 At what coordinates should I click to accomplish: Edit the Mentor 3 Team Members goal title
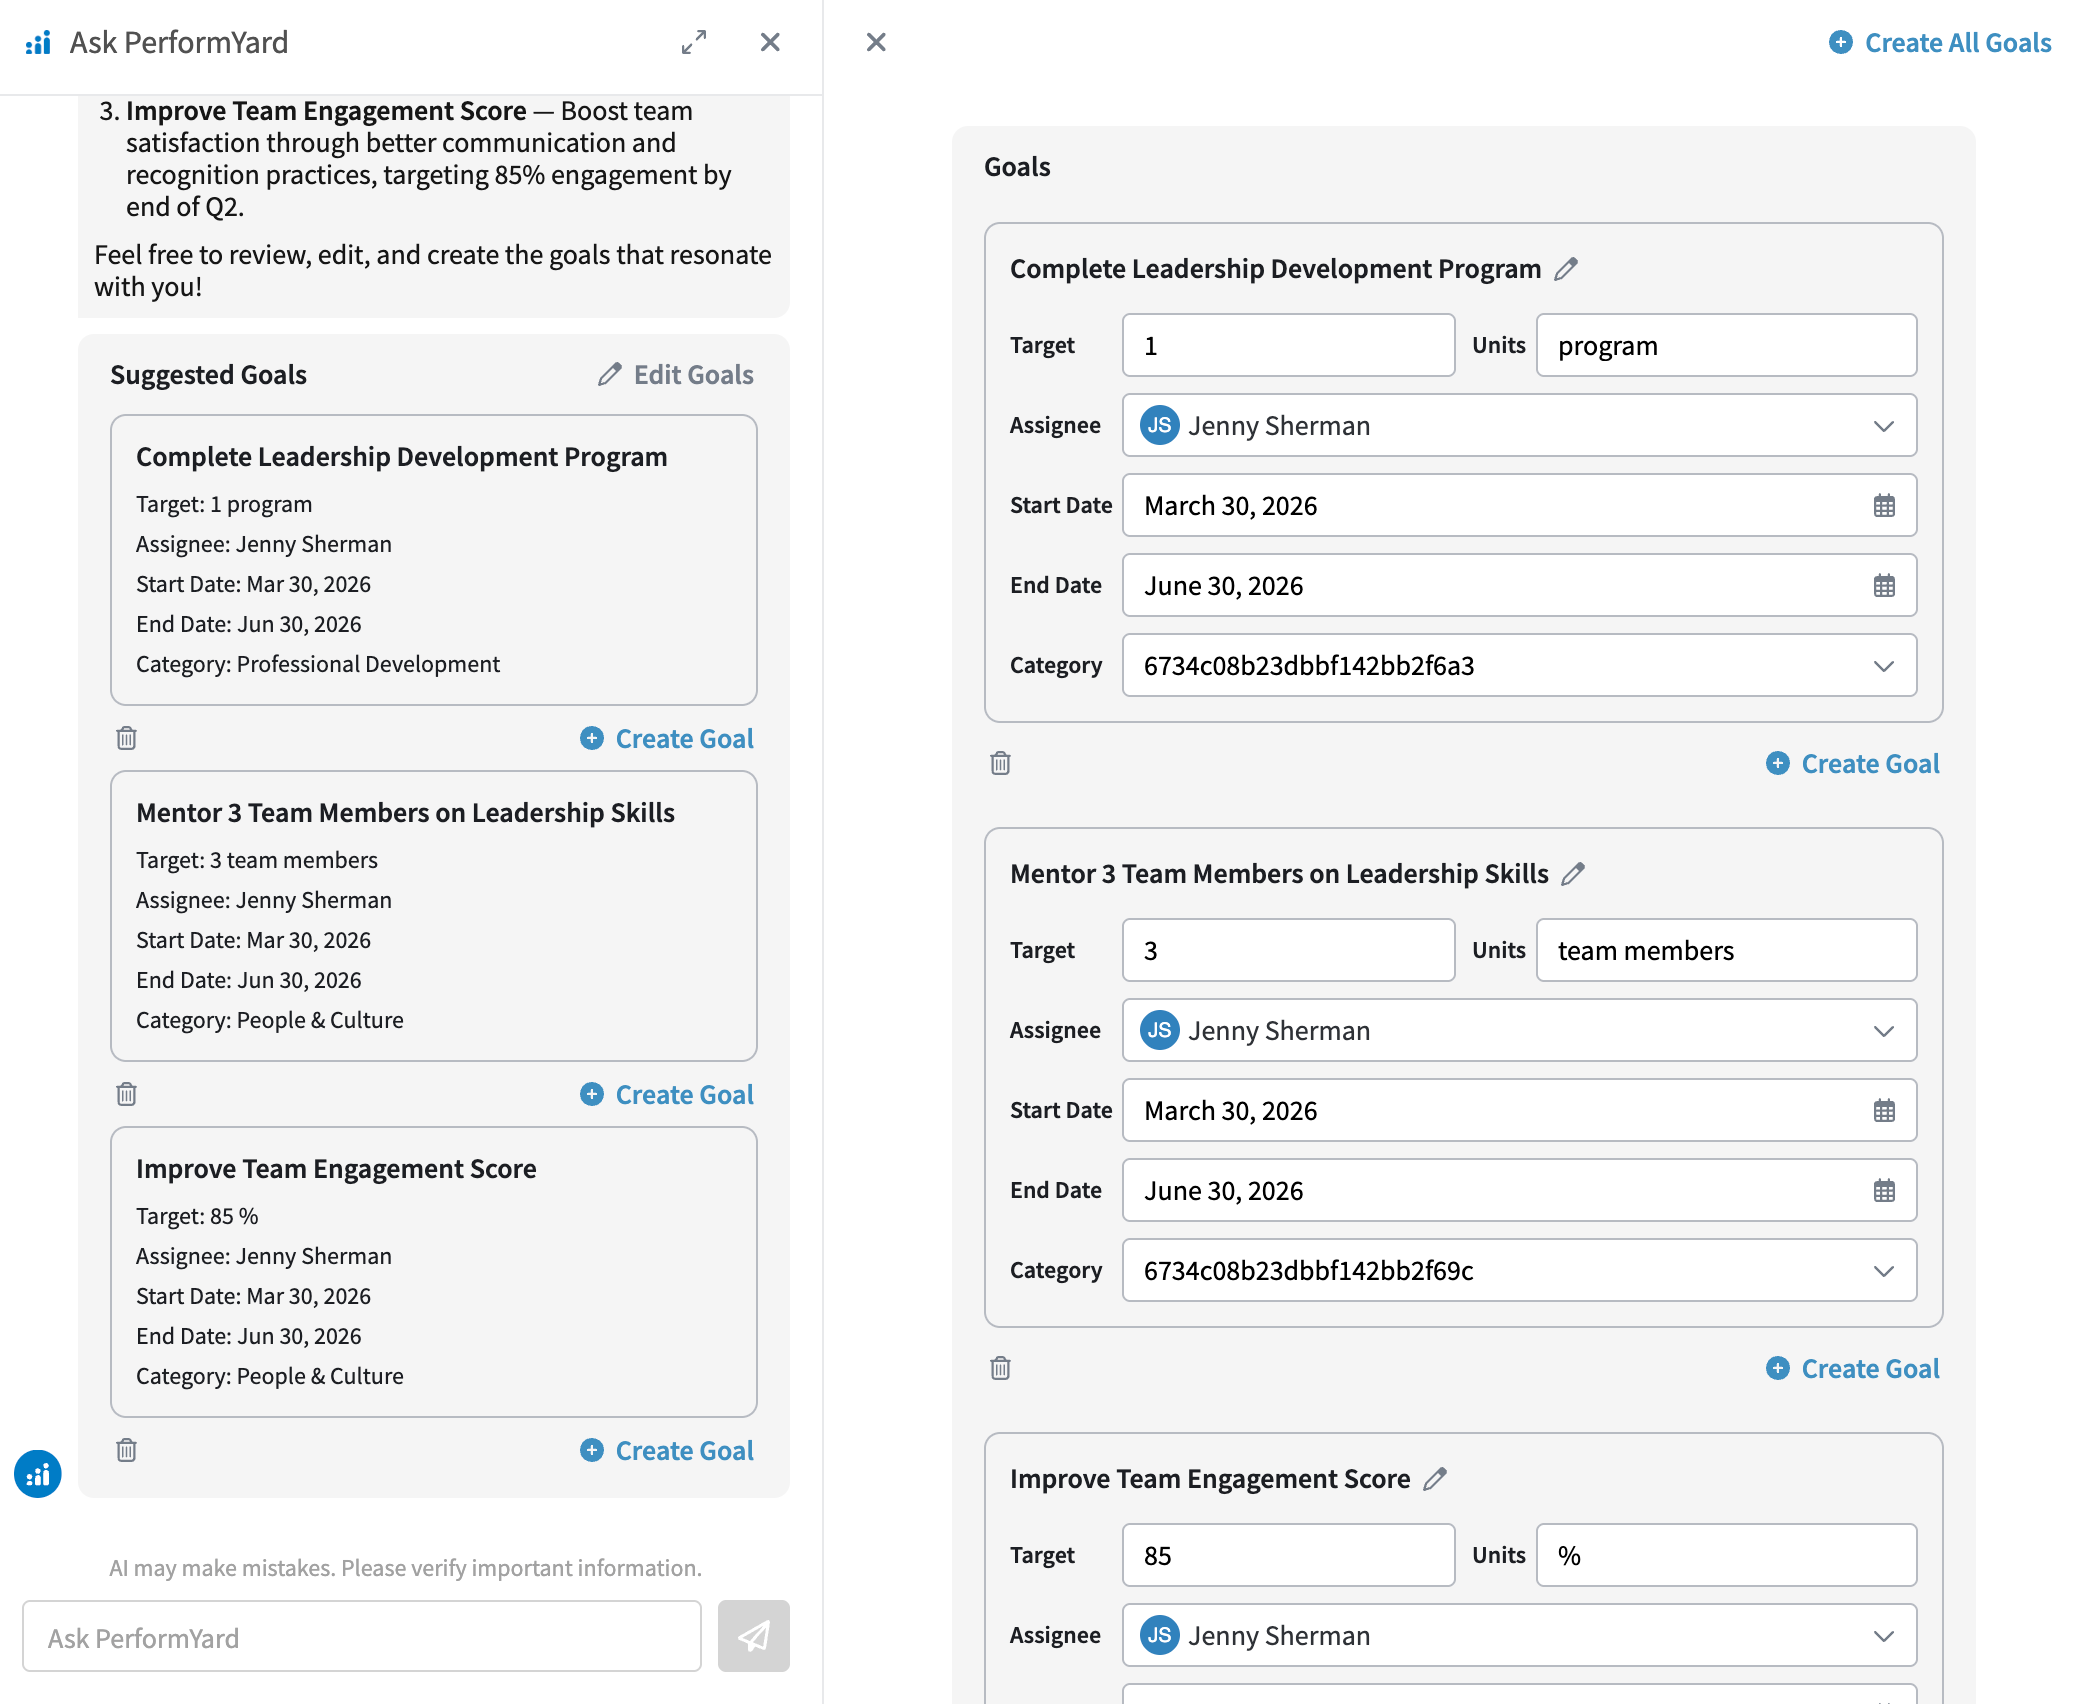click(x=1573, y=874)
